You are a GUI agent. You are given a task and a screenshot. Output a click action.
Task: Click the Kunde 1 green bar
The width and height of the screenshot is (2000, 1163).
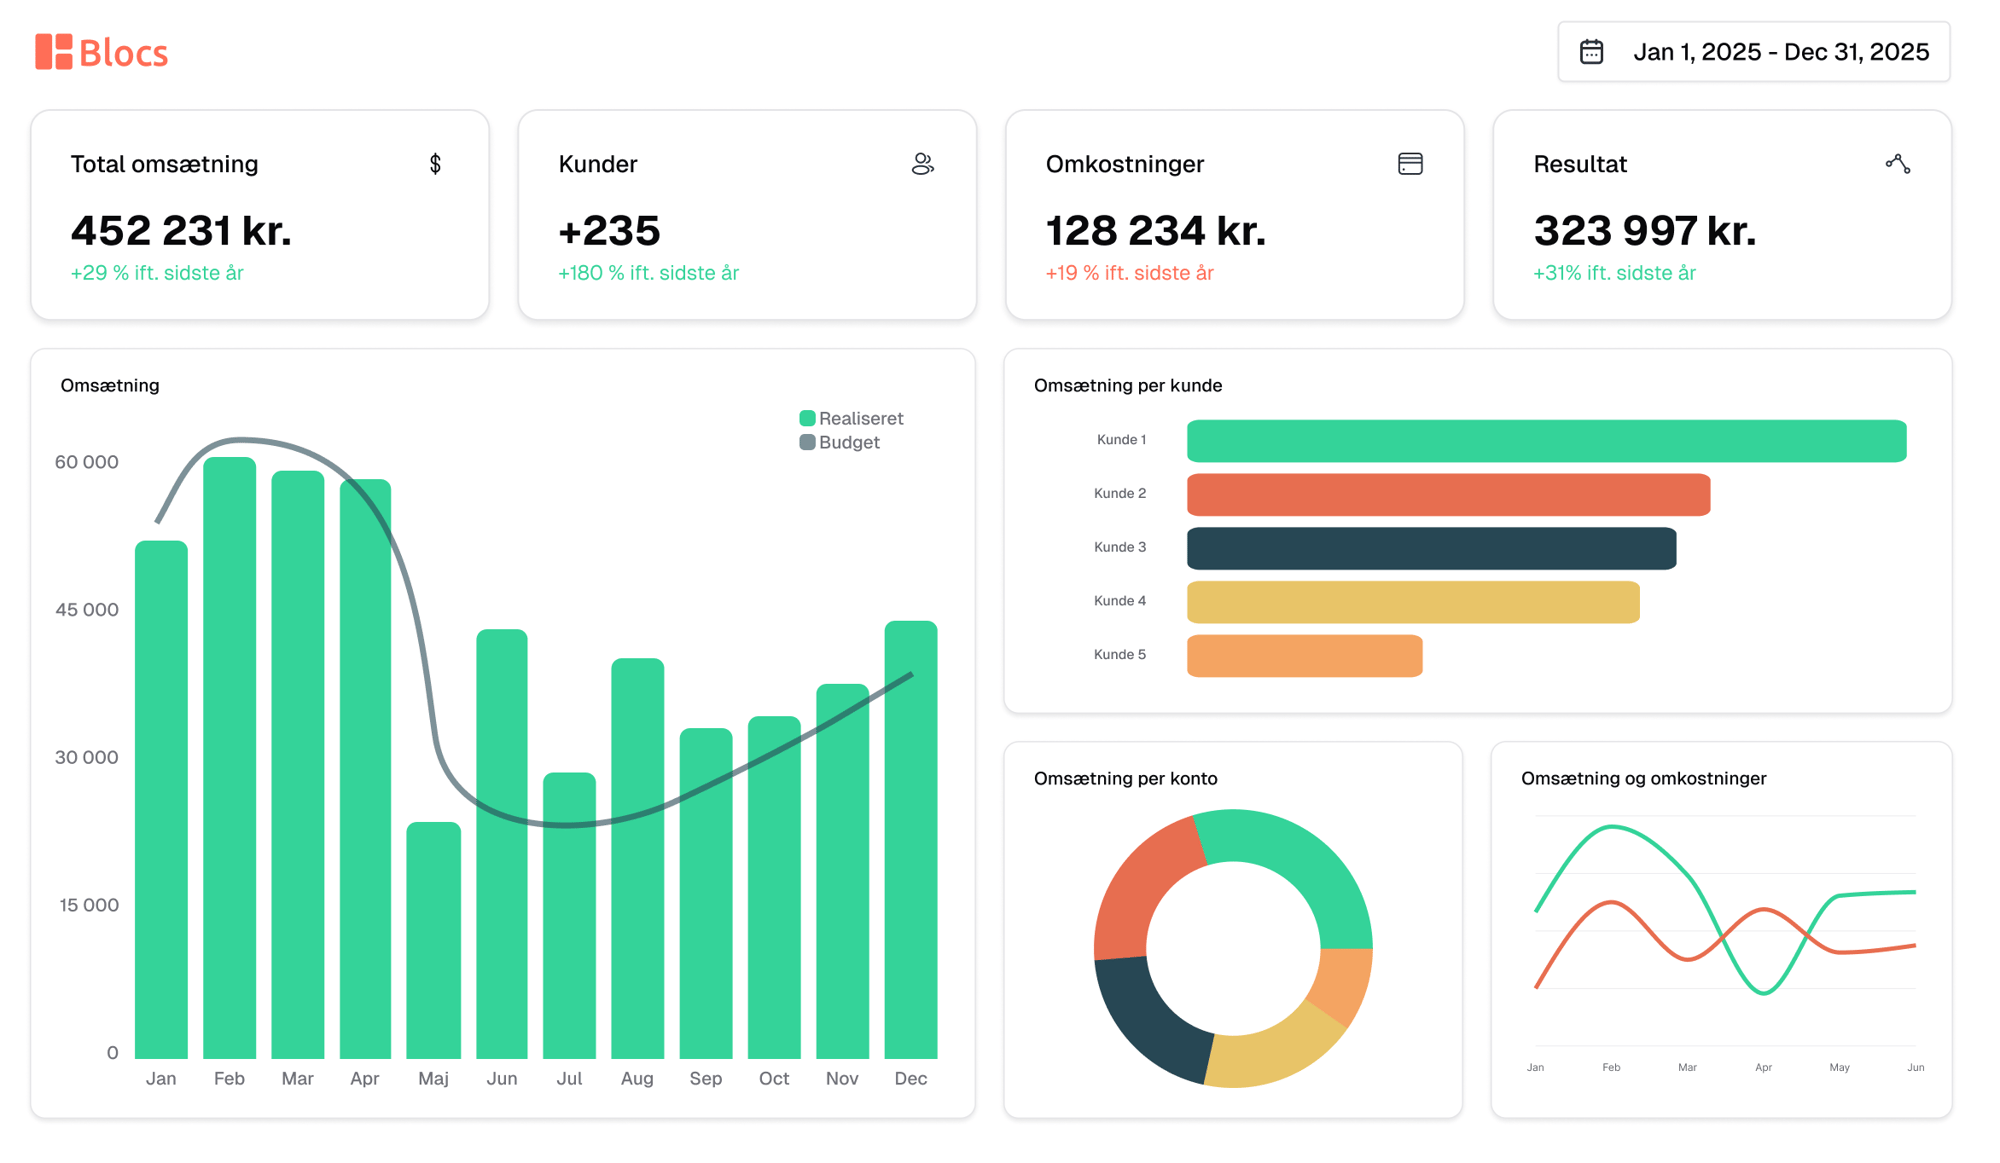(x=1545, y=441)
